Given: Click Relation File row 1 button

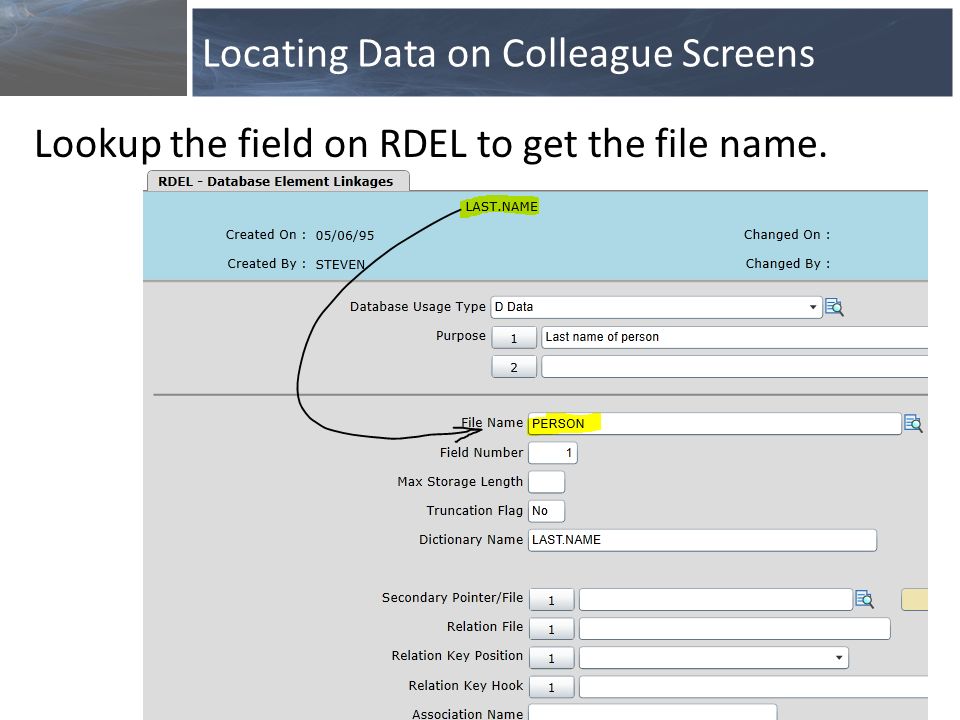Looking at the screenshot, I should [x=552, y=629].
